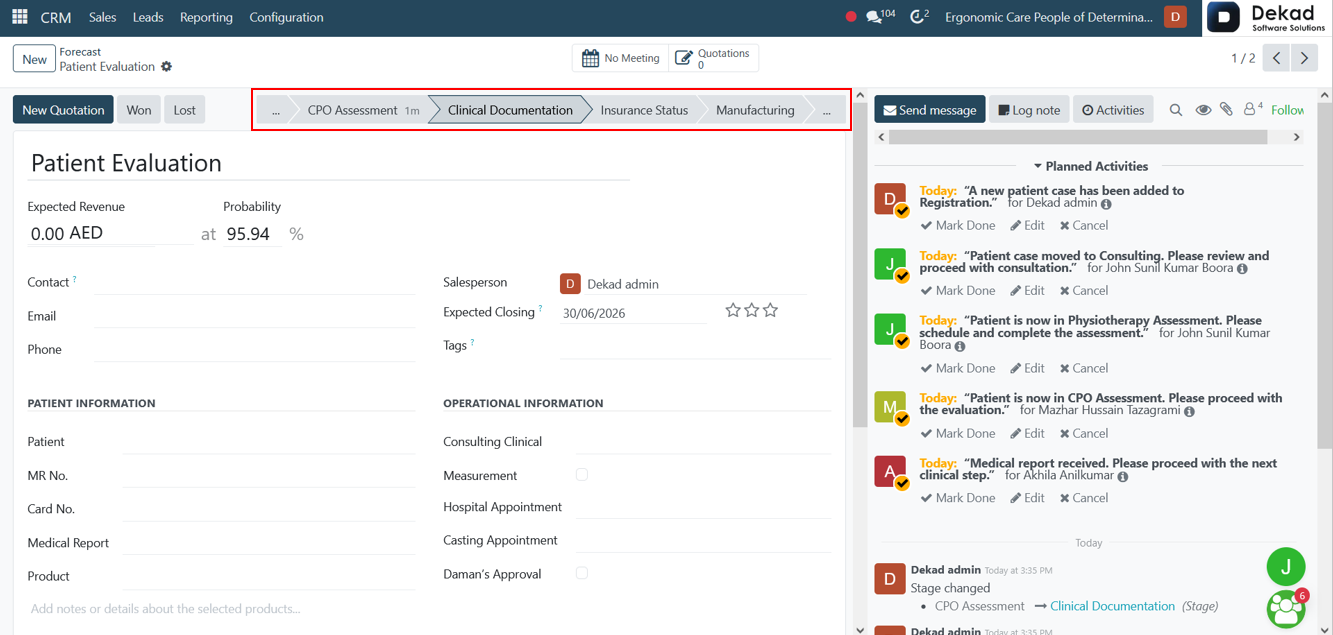Expand earlier stages with left ellipsis
The image size is (1333, 635).
pyautogui.click(x=275, y=110)
